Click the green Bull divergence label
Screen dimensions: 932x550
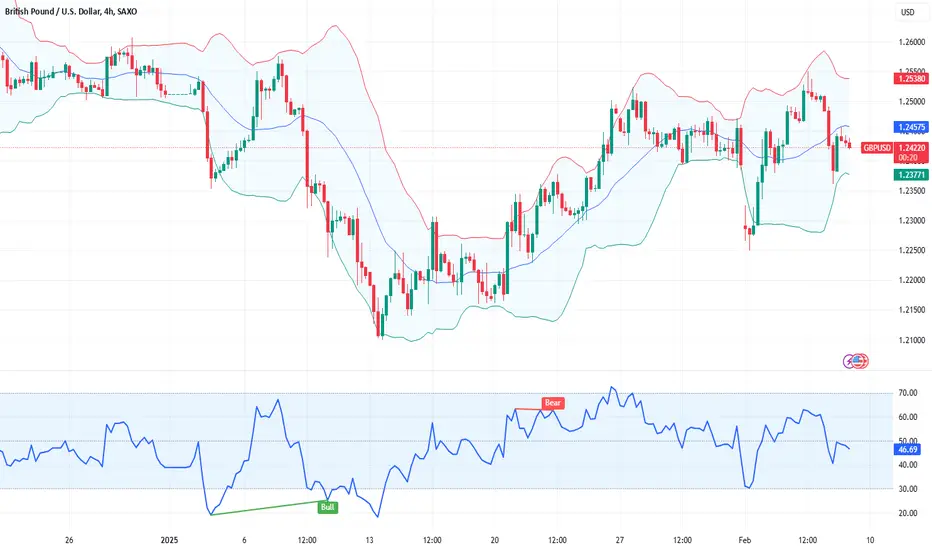[328, 507]
